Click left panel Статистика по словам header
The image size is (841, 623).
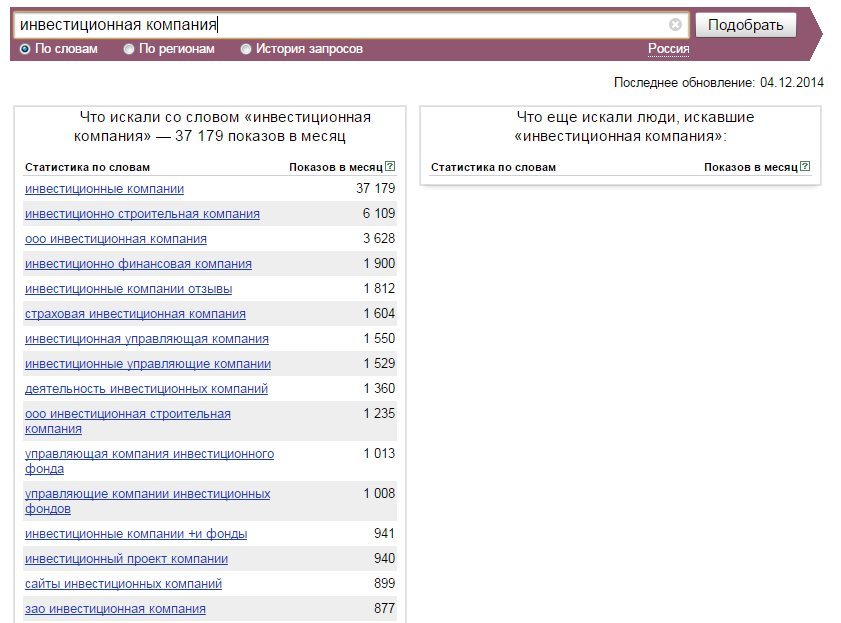87,167
